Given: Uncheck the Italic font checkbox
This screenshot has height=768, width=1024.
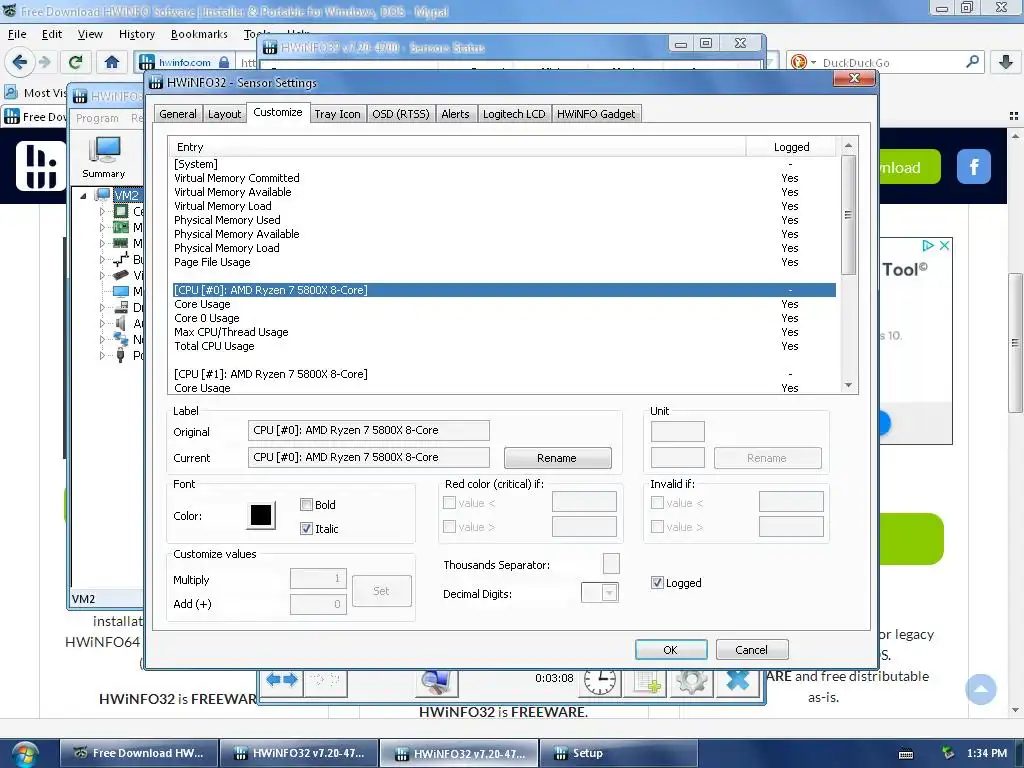Looking at the screenshot, I should point(306,528).
